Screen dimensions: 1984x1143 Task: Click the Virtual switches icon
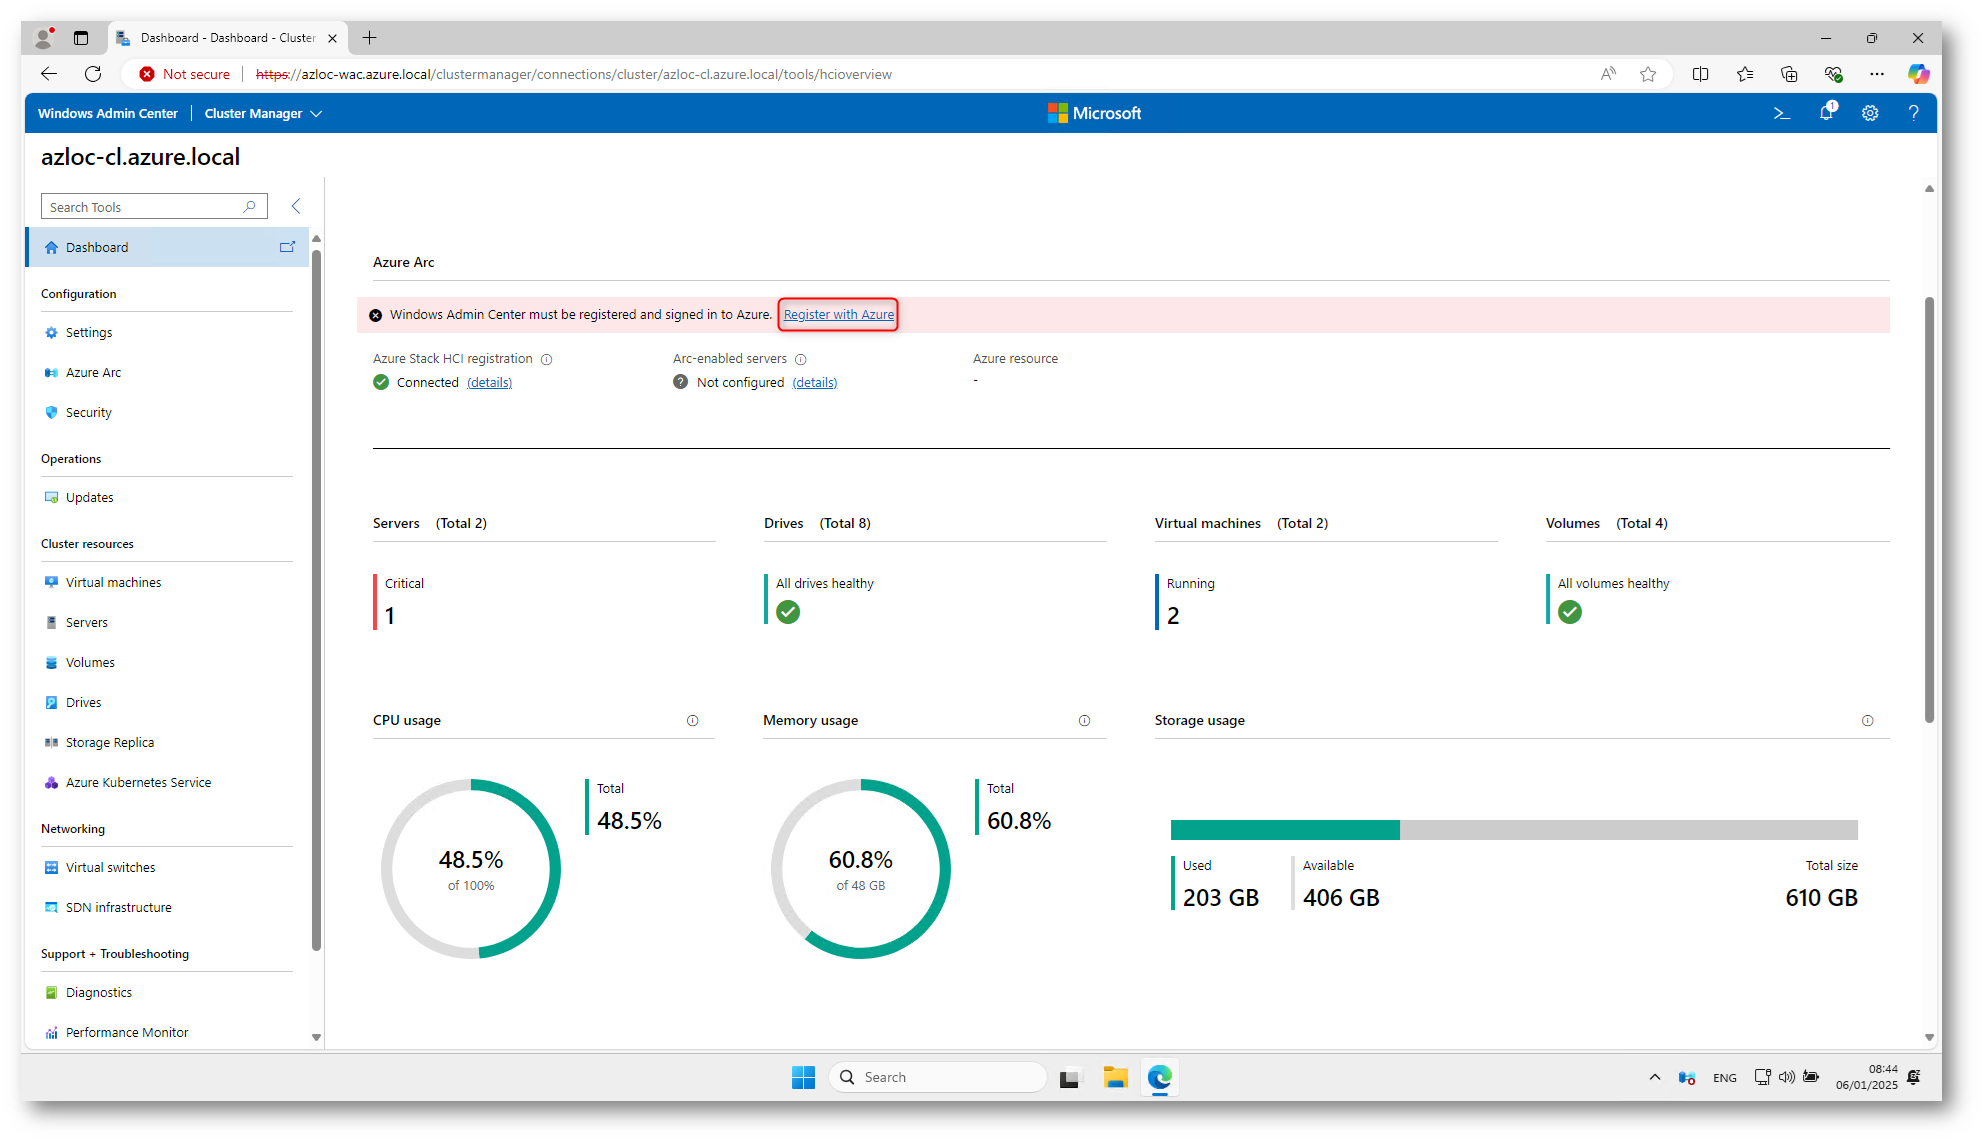(x=52, y=867)
